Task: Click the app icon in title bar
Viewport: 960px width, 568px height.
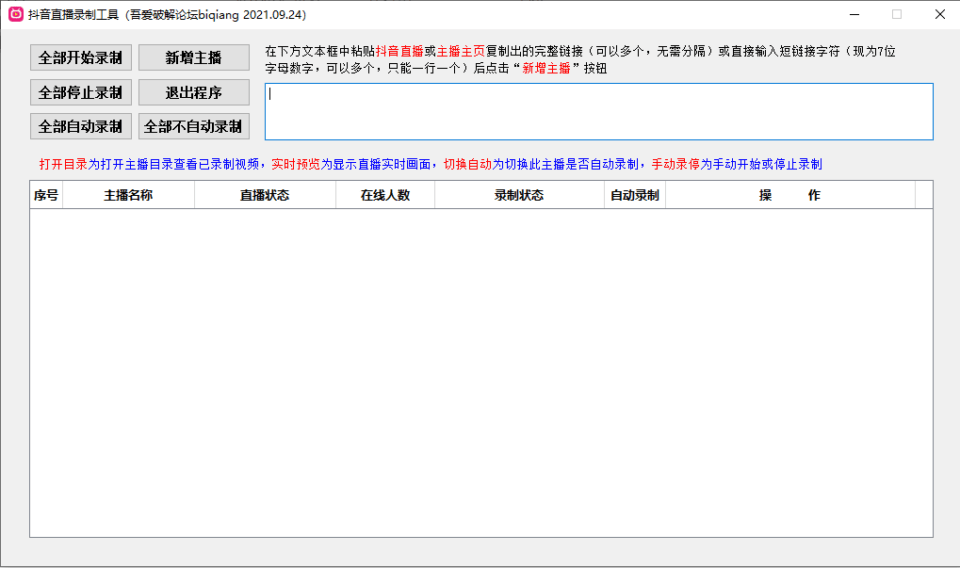Action: 16,14
